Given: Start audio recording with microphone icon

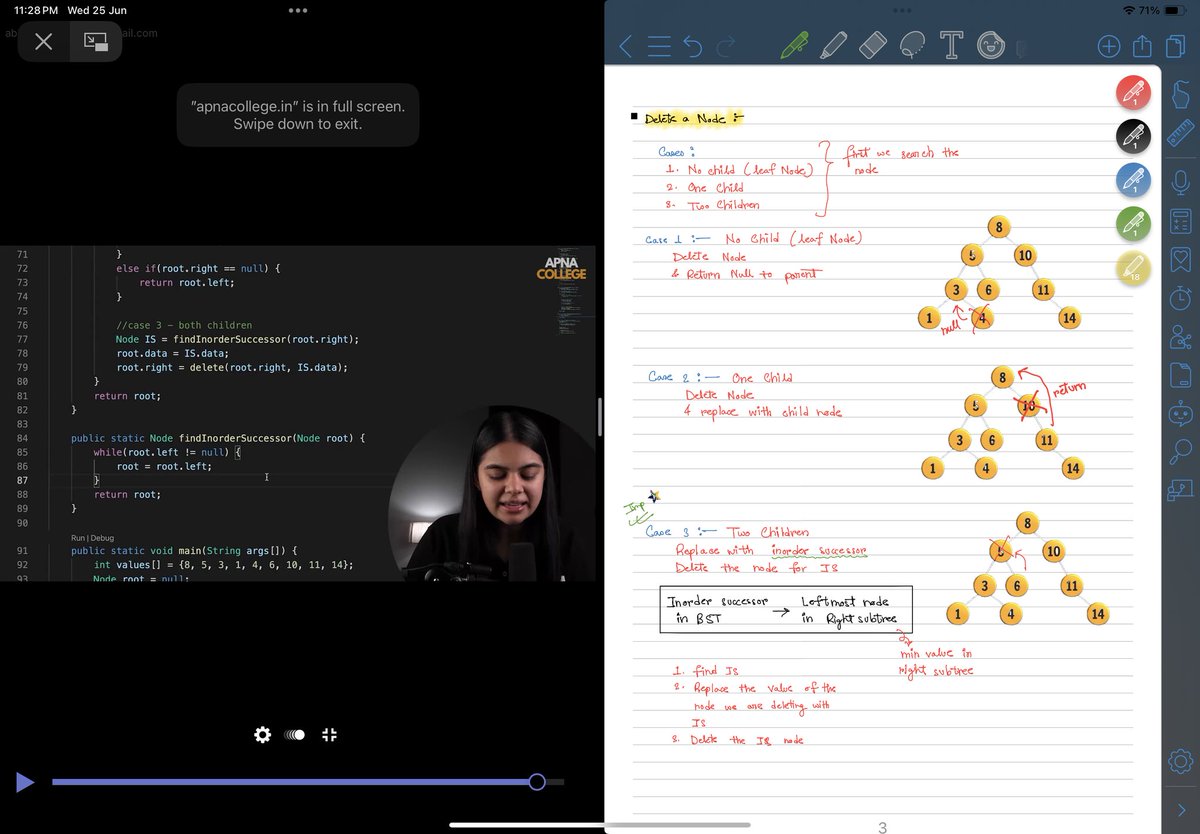Looking at the screenshot, I should [1180, 181].
